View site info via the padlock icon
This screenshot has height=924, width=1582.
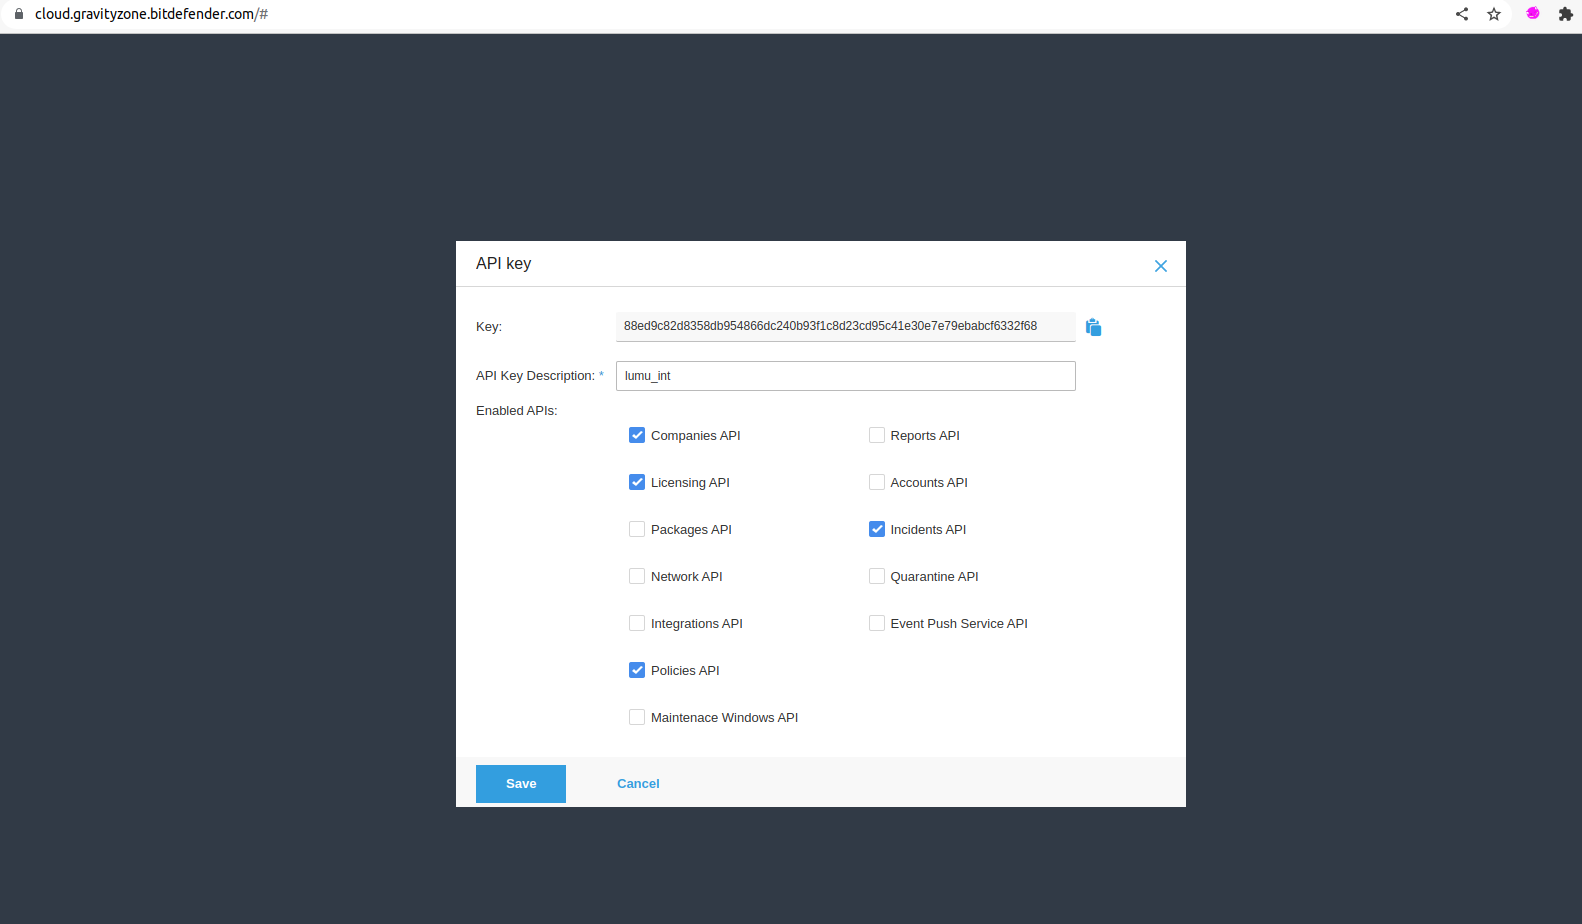coord(18,14)
